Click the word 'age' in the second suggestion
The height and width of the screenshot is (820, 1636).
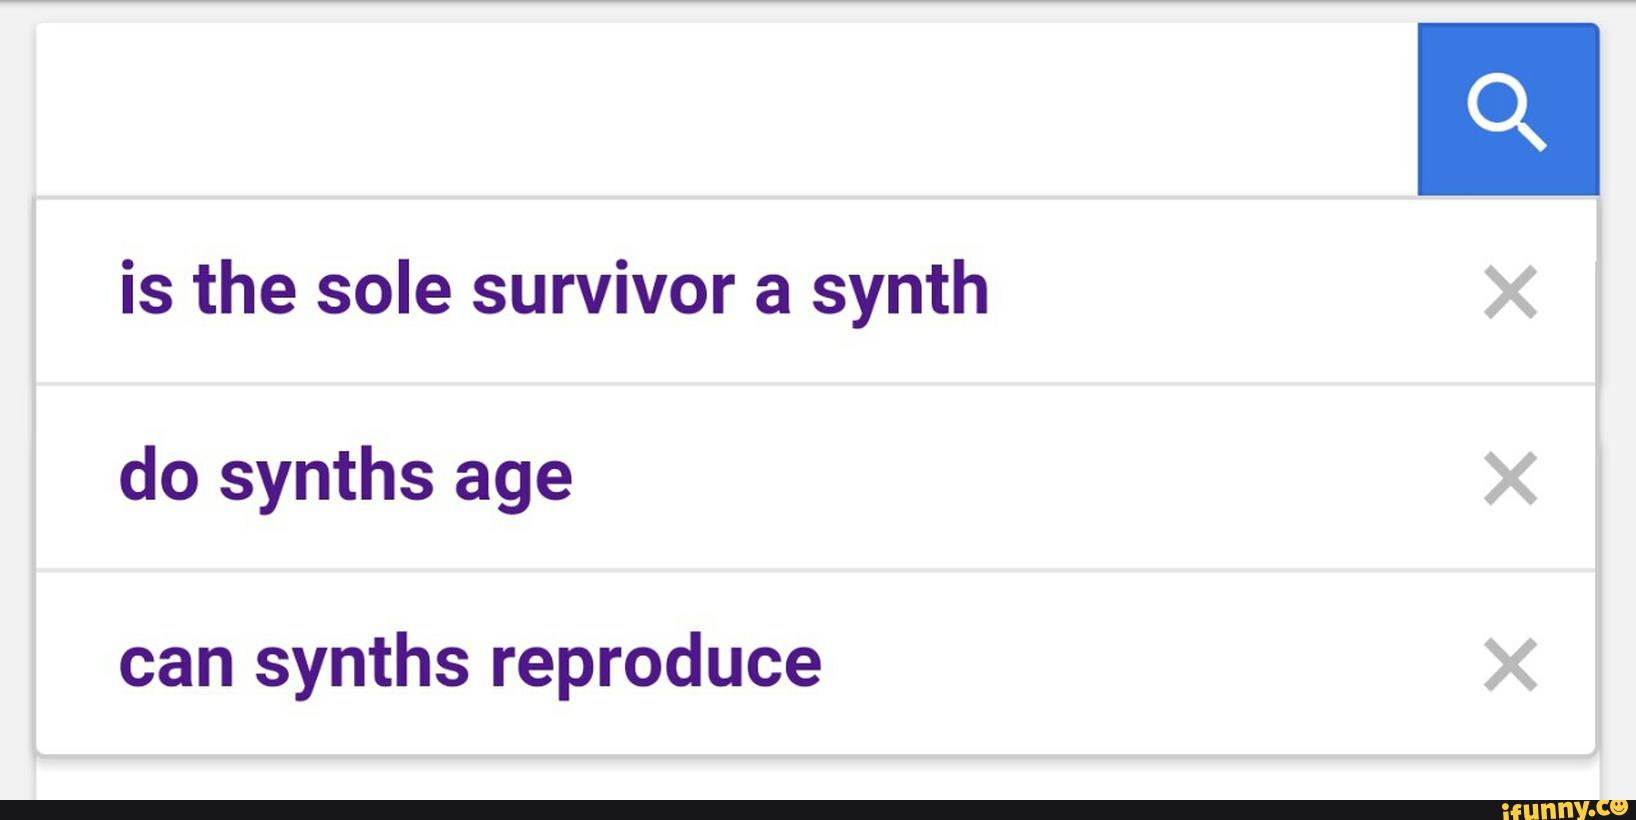coord(513,478)
